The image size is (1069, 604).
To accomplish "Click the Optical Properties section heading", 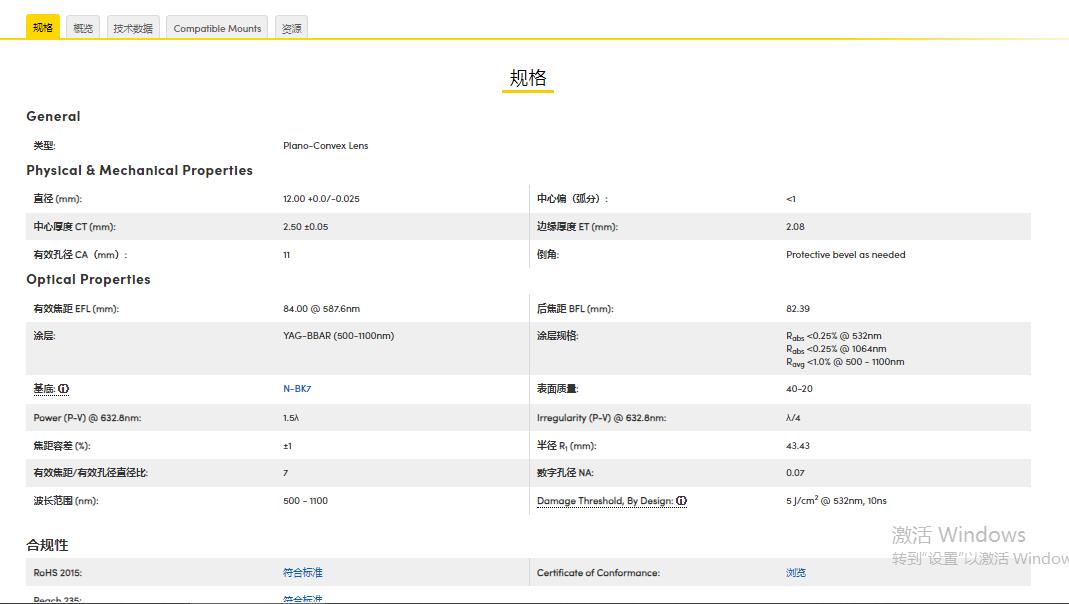I will click(88, 279).
